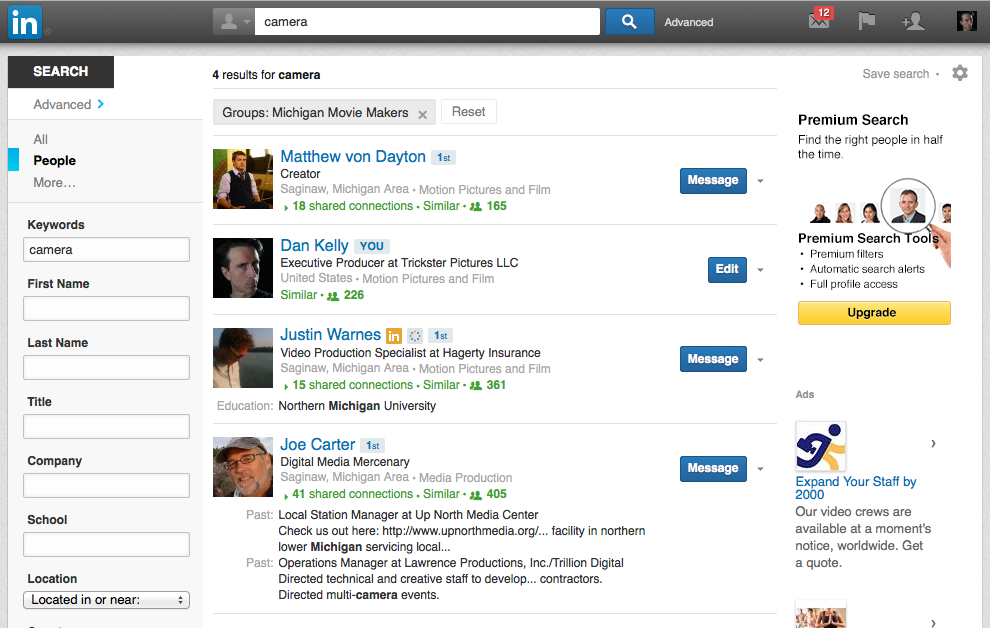Click the magnifier search button

(629, 22)
